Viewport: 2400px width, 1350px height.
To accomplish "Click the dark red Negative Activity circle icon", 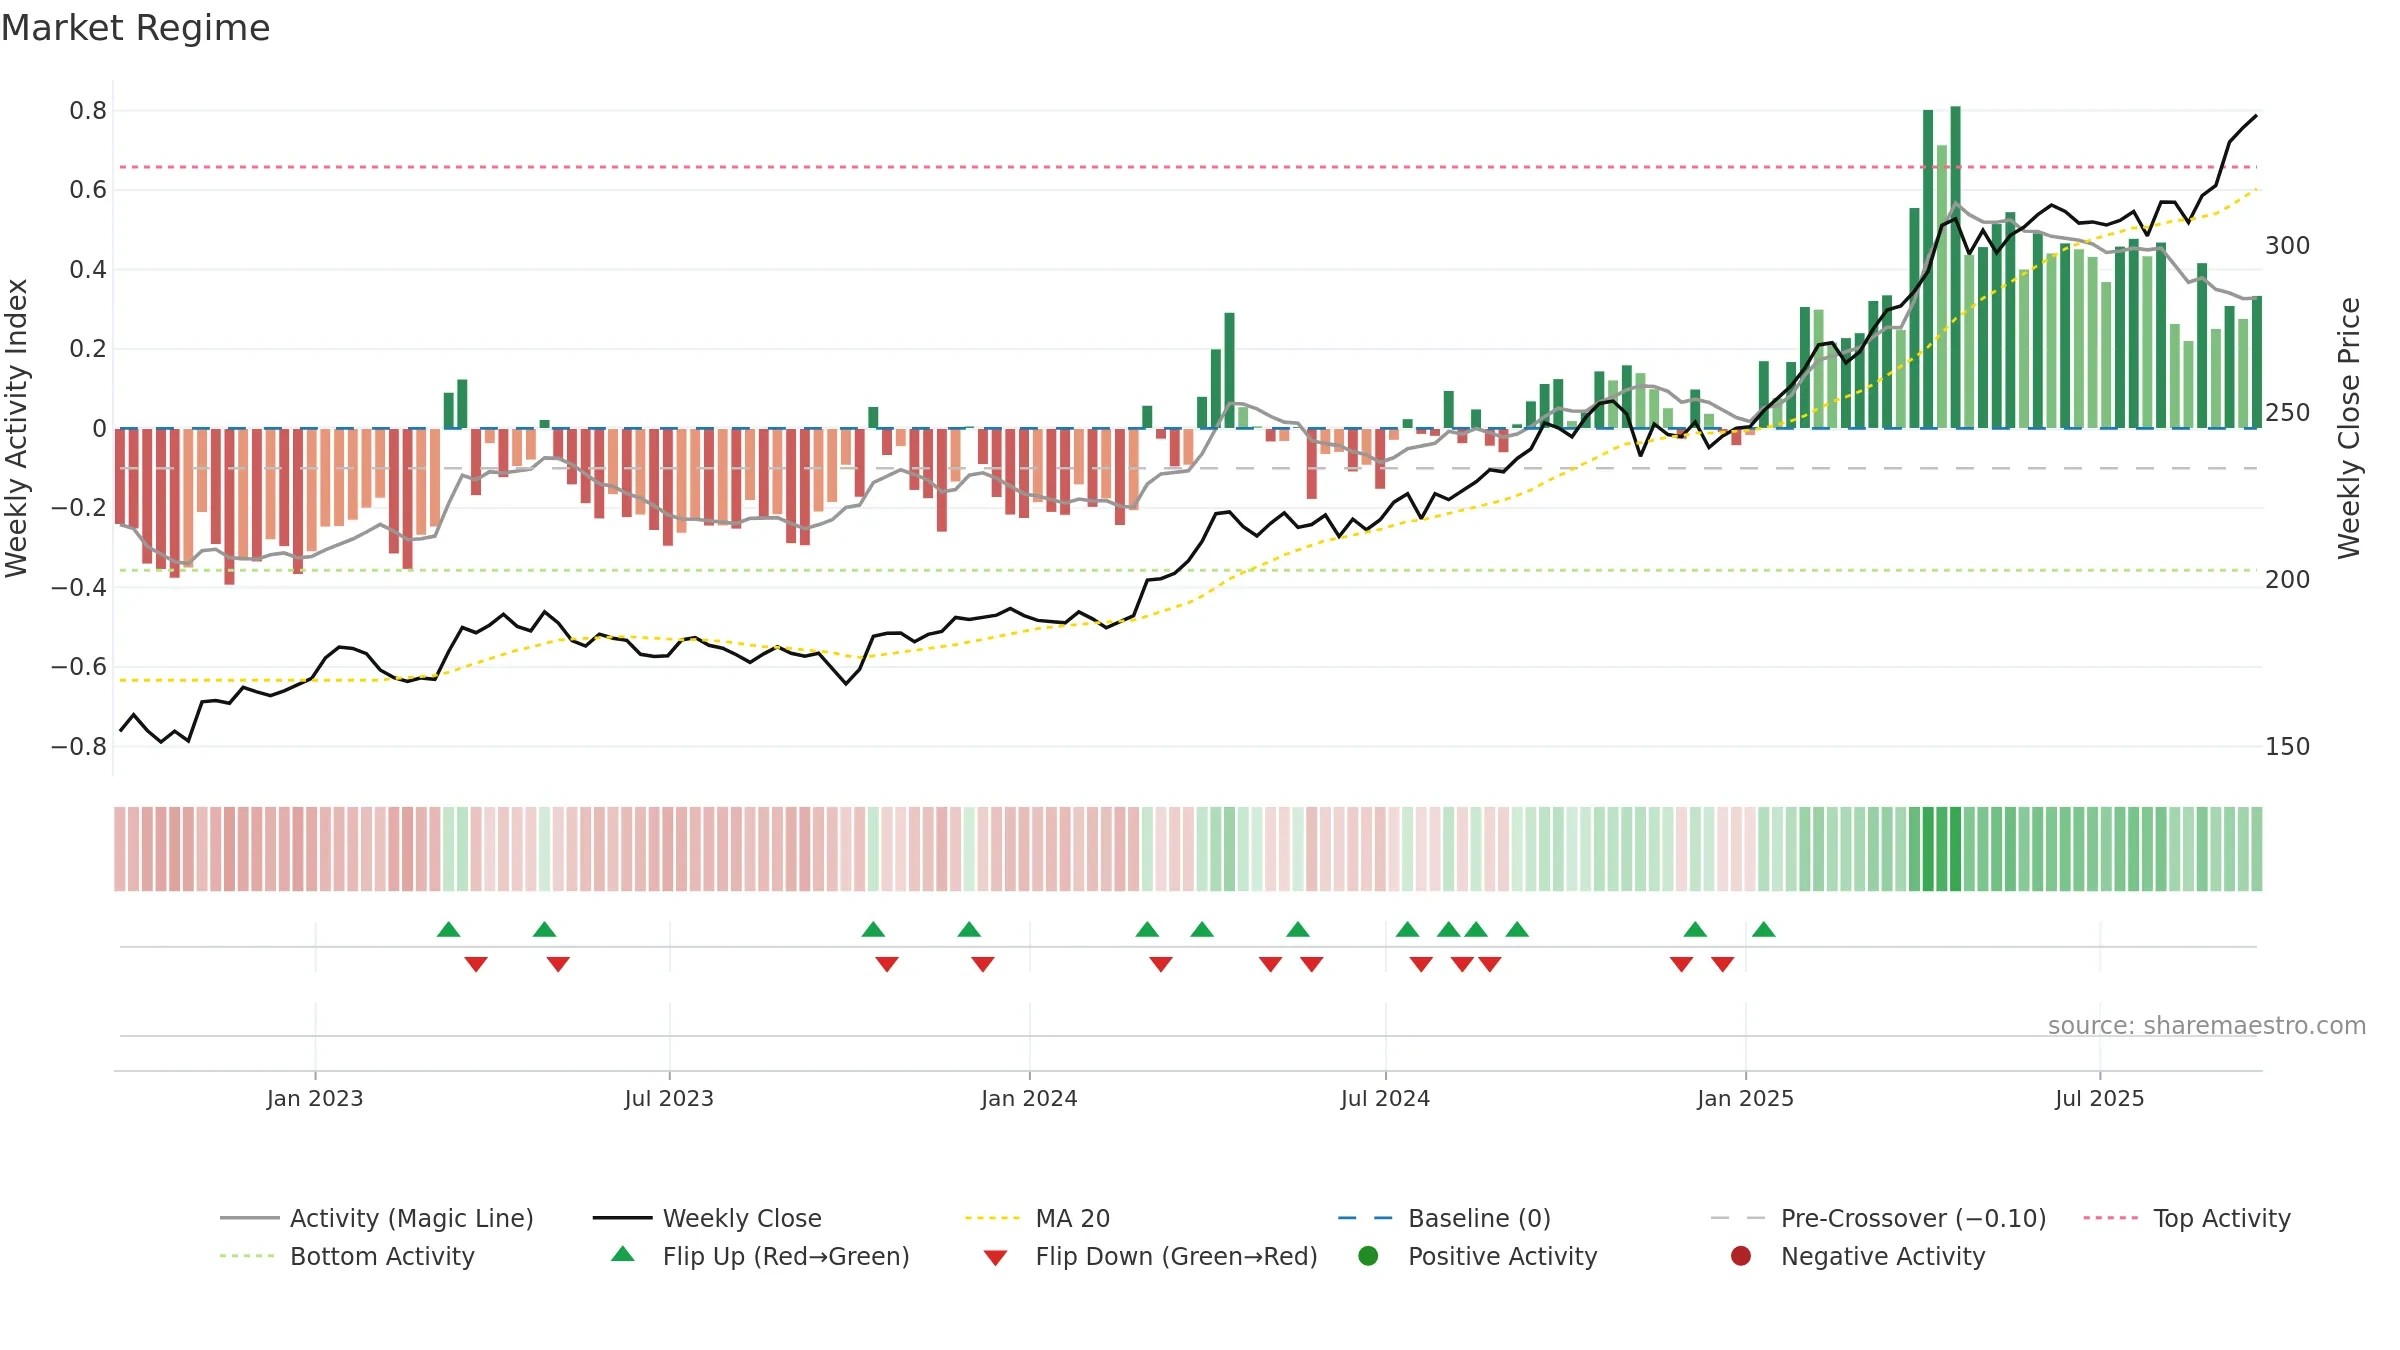I will pyautogui.click(x=1741, y=1256).
